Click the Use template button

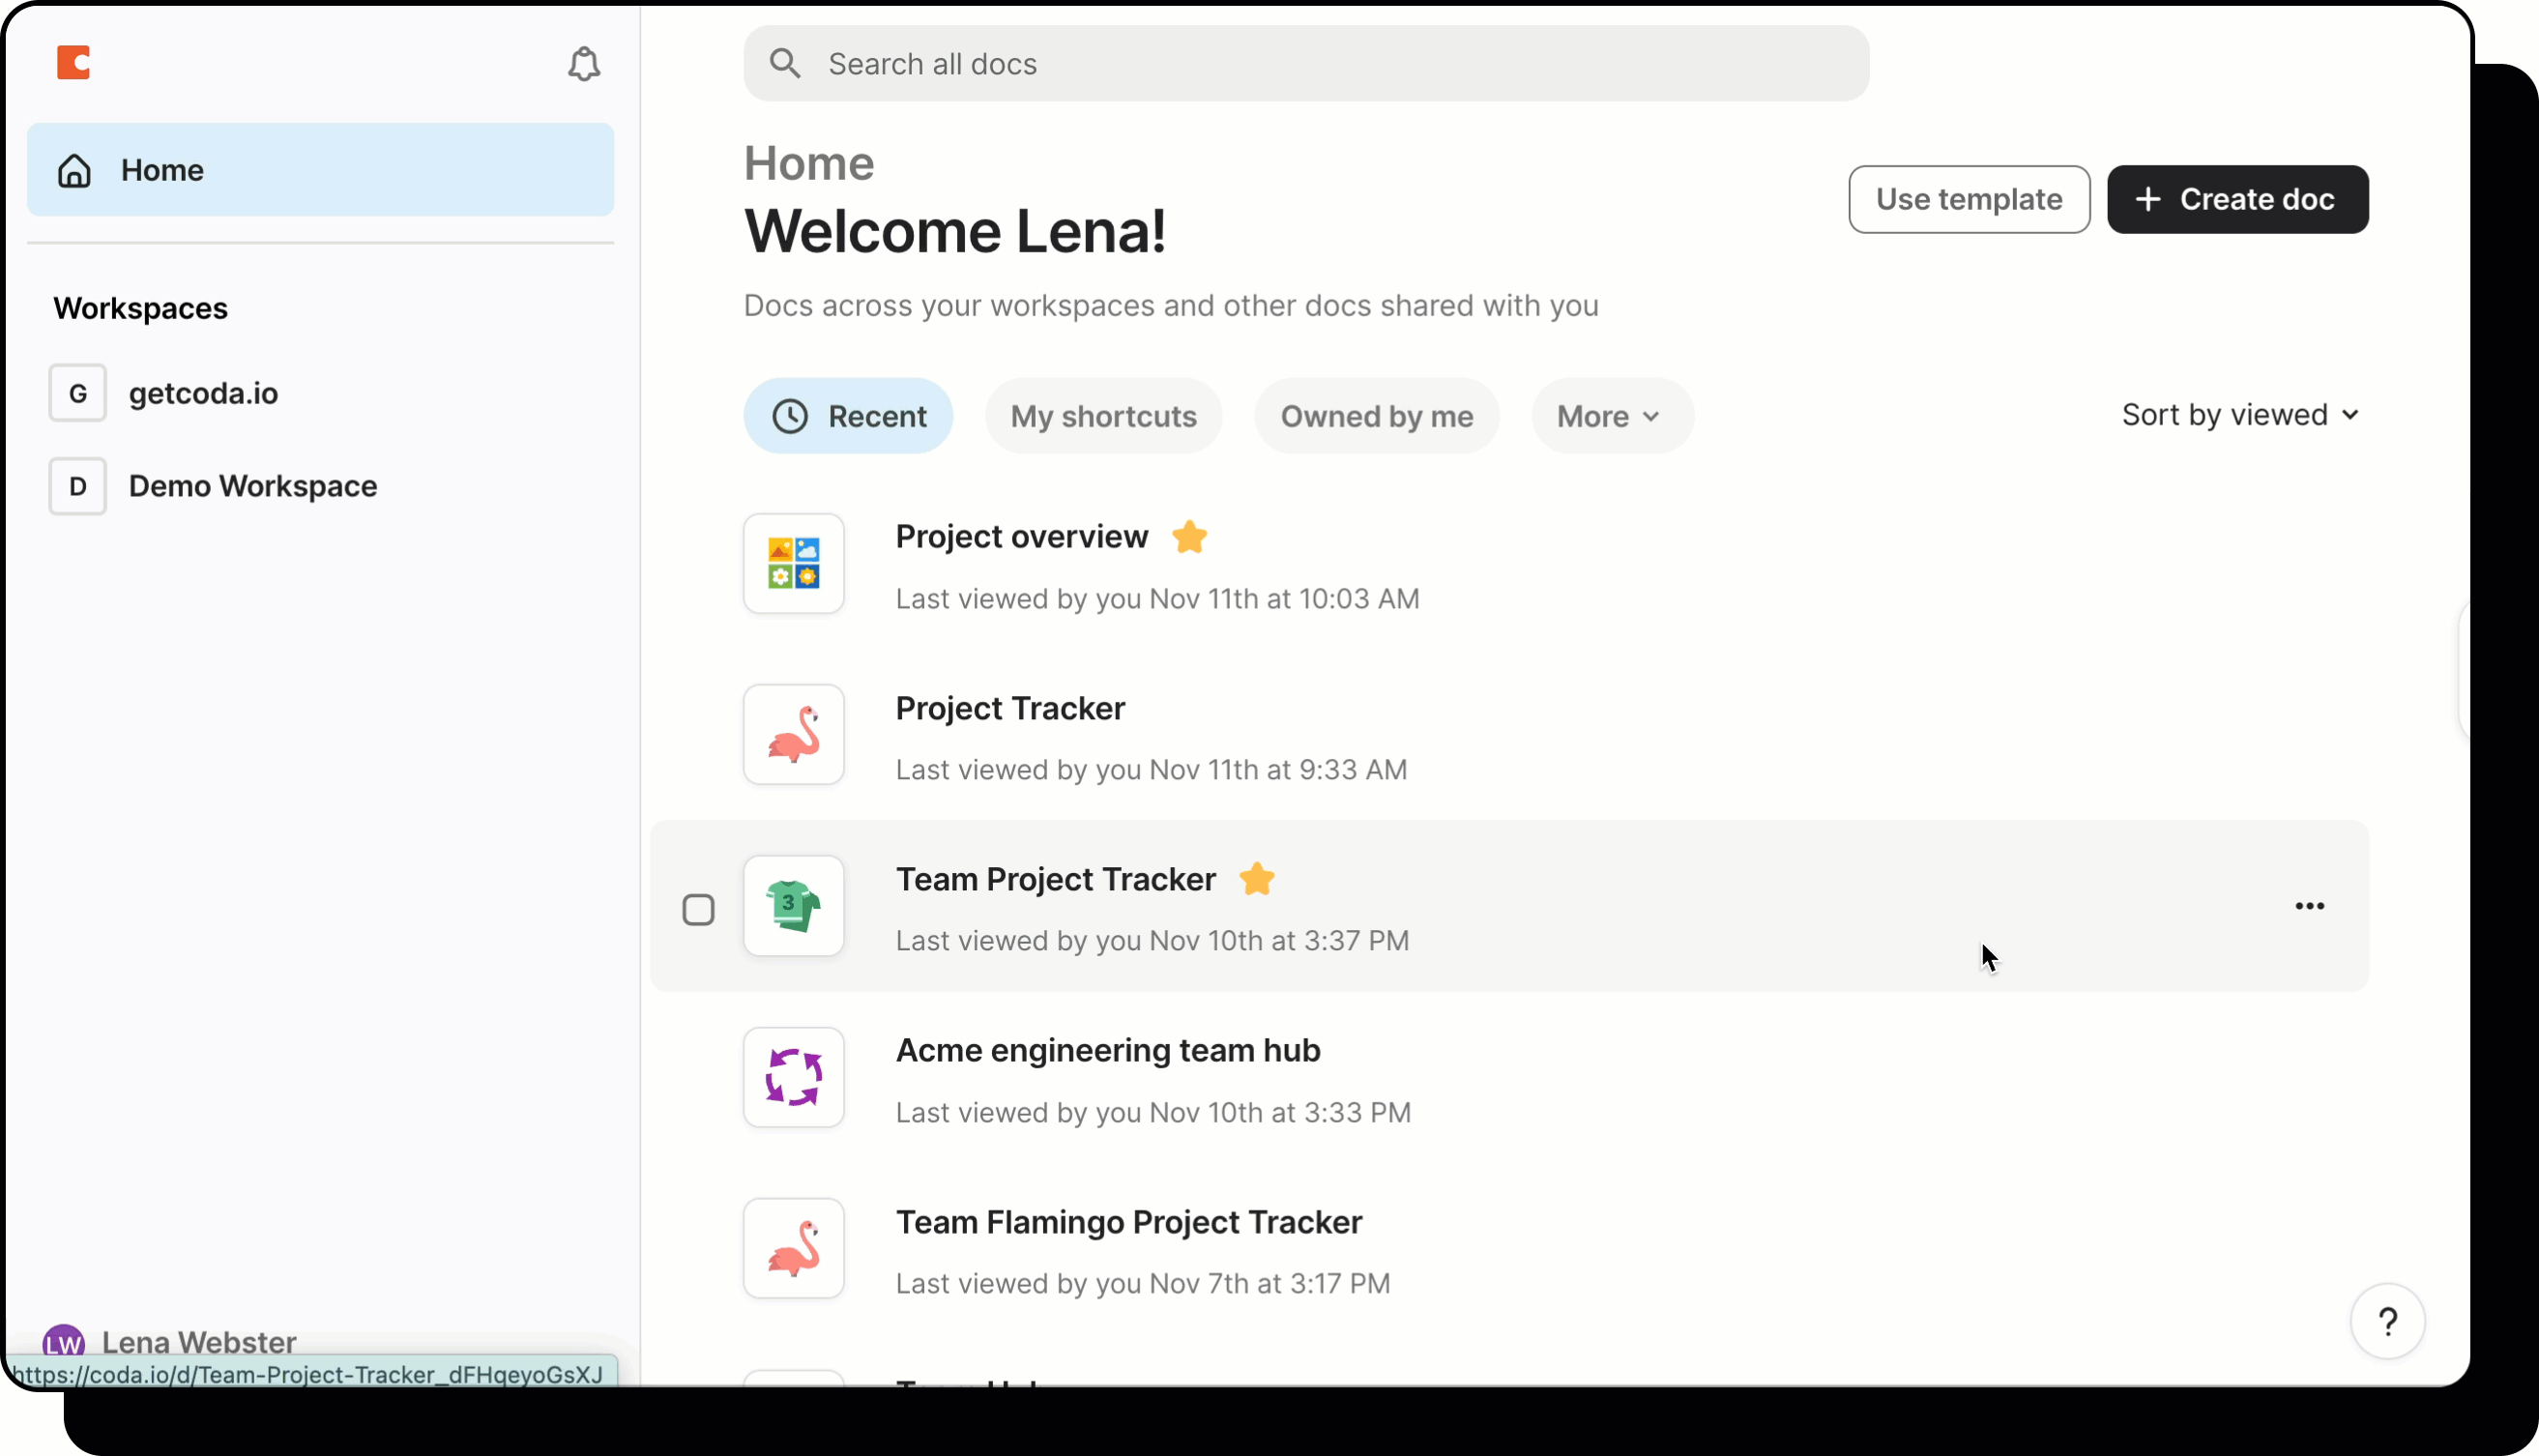(1968, 199)
